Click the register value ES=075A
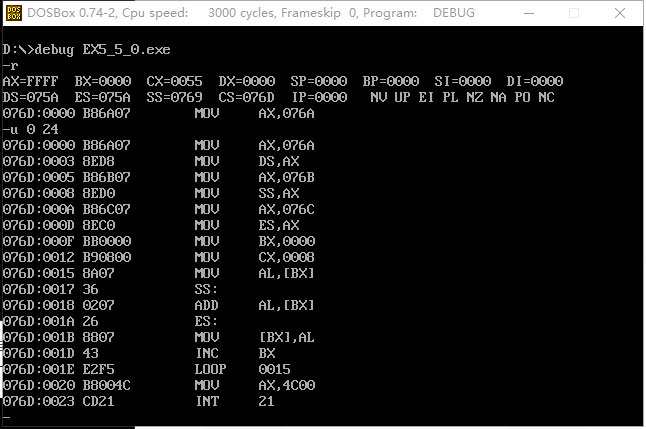This screenshot has height=429, width=646. tap(103, 97)
